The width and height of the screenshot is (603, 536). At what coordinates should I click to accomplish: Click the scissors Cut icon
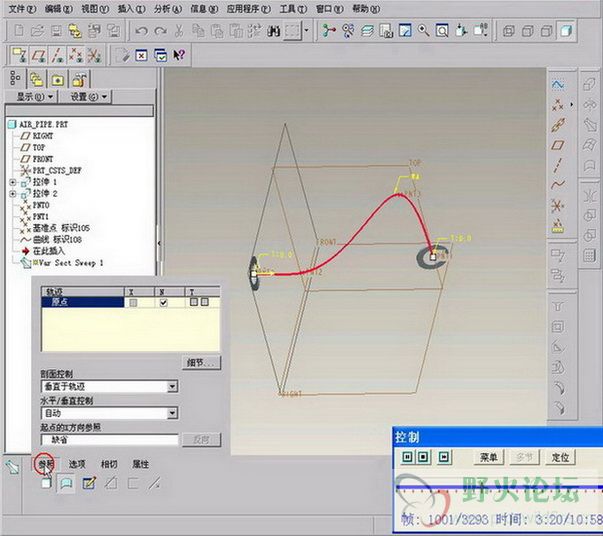179,31
